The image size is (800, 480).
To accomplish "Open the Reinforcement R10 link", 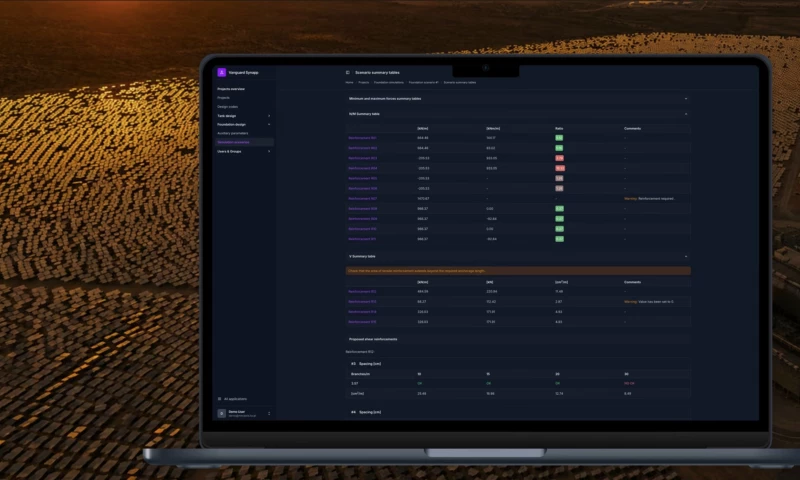I will [x=362, y=229].
